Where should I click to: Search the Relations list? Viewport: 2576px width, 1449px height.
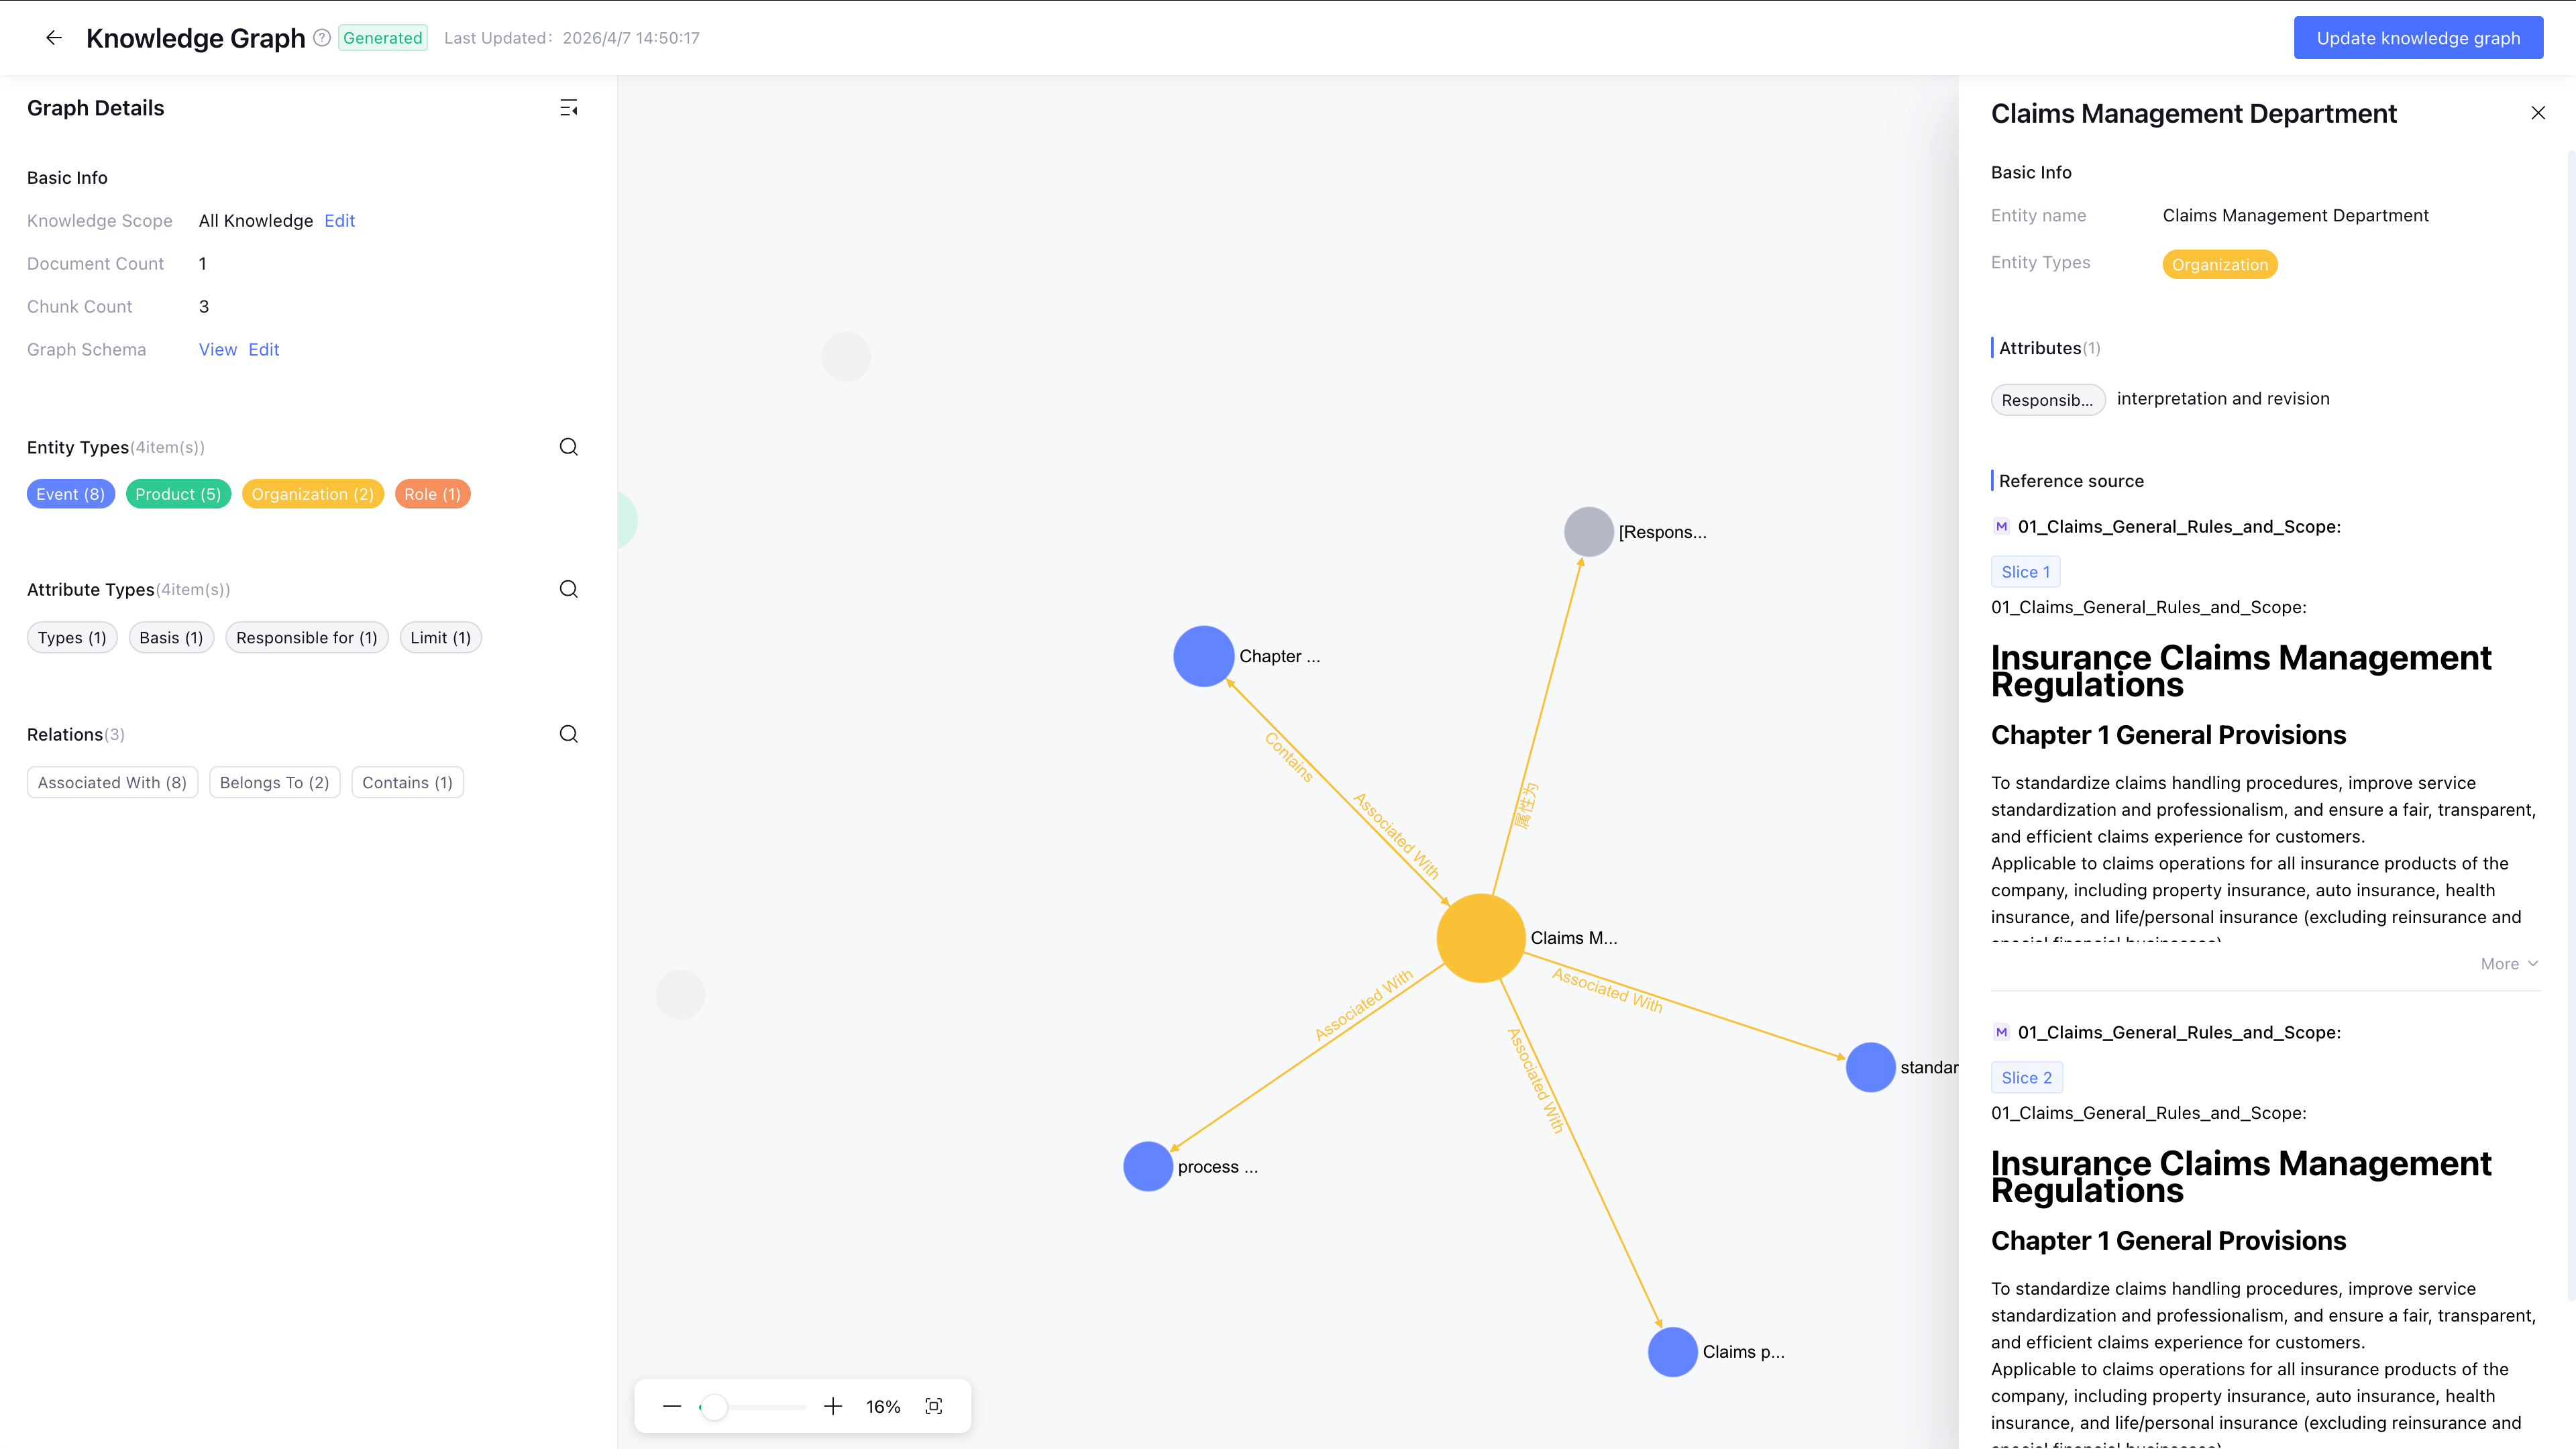tap(569, 734)
